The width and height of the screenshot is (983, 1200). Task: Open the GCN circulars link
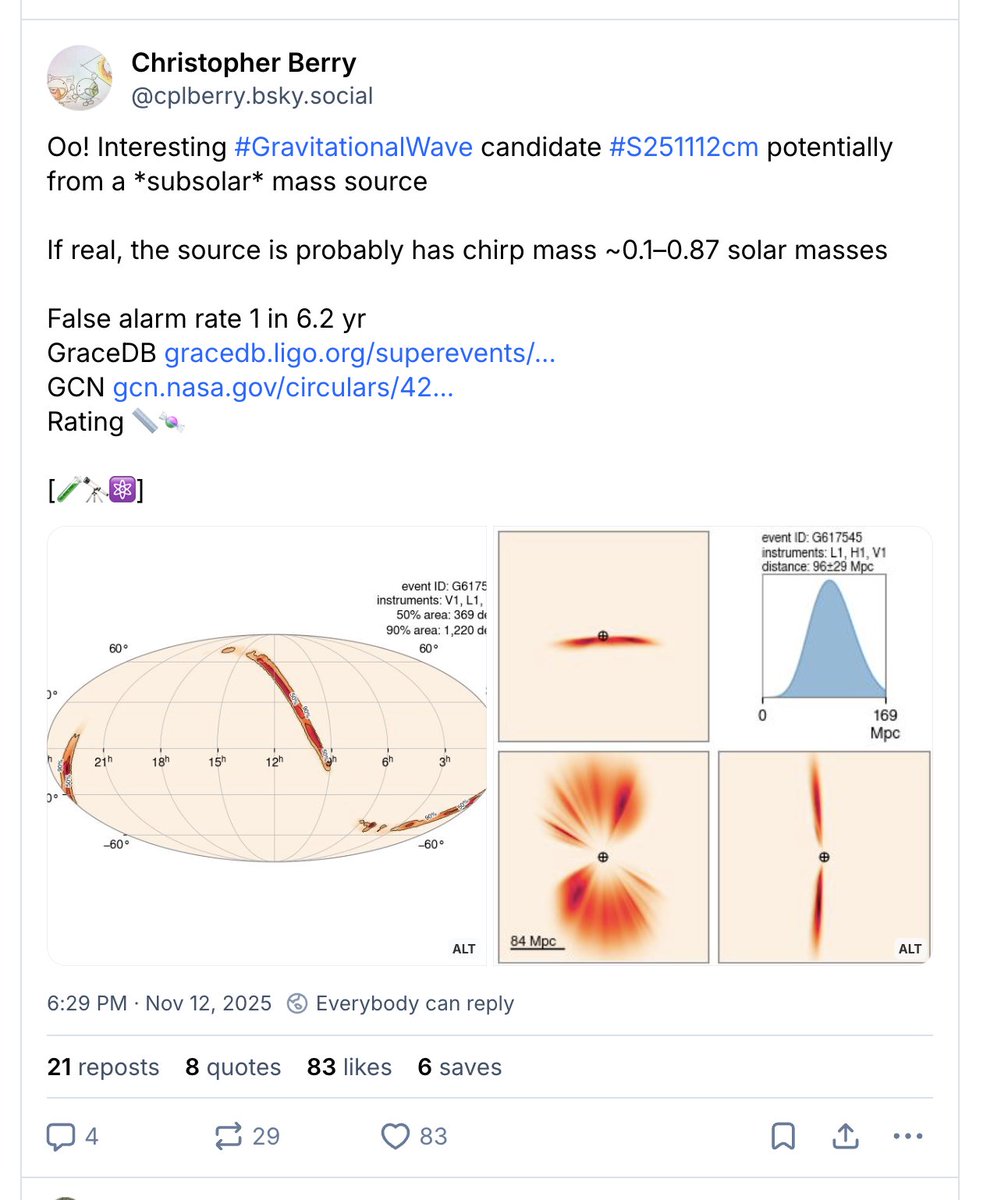(x=283, y=387)
